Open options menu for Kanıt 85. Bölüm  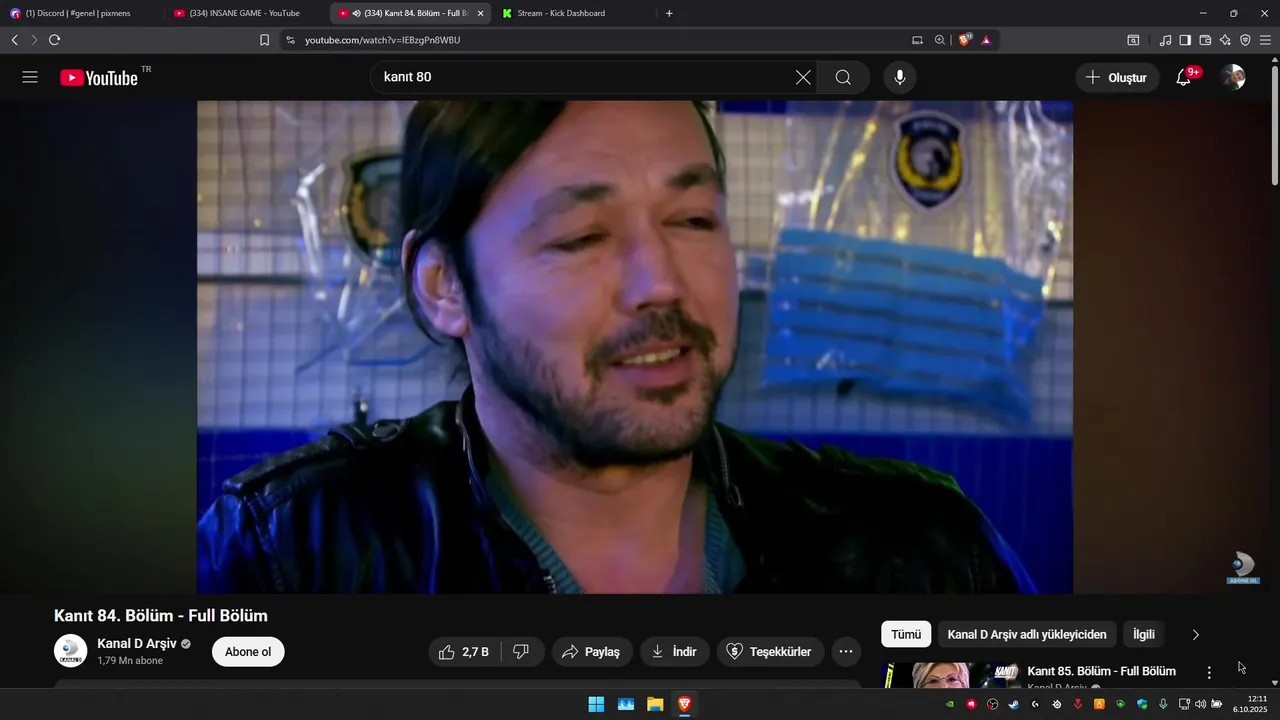click(1209, 673)
